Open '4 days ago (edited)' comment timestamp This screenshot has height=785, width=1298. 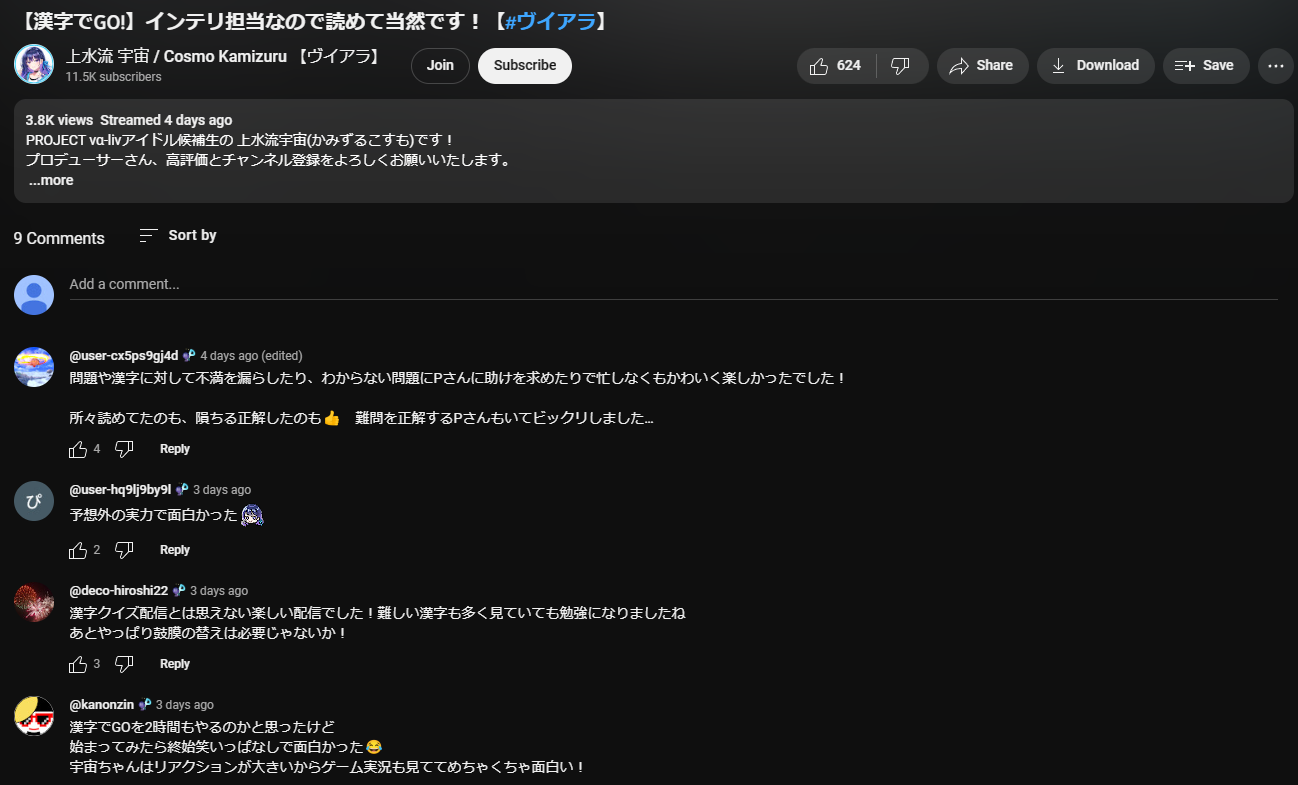(x=251, y=356)
